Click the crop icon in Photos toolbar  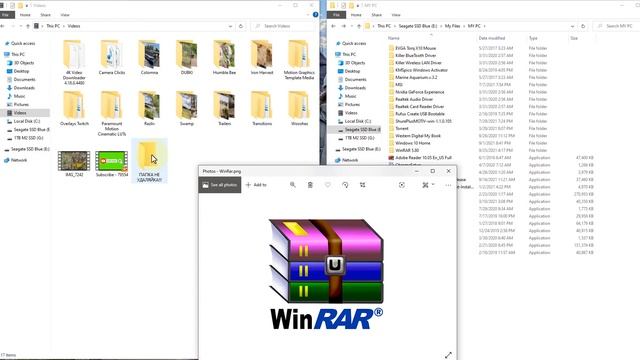[x=362, y=185]
